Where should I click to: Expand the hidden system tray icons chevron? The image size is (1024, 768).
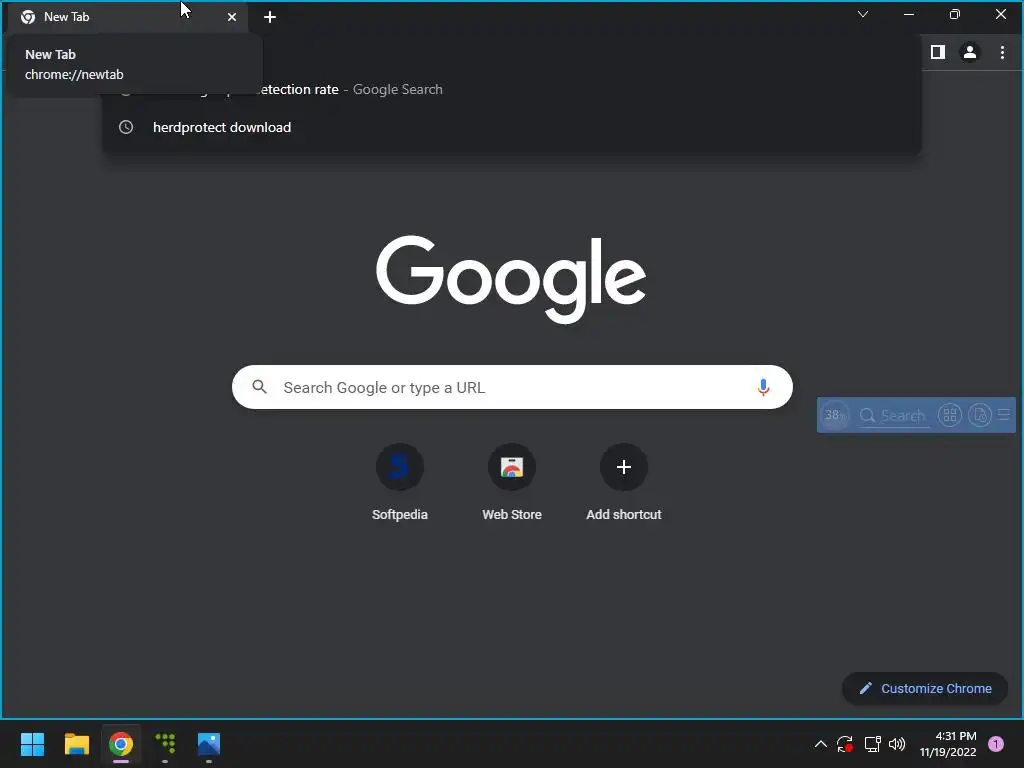(821, 744)
